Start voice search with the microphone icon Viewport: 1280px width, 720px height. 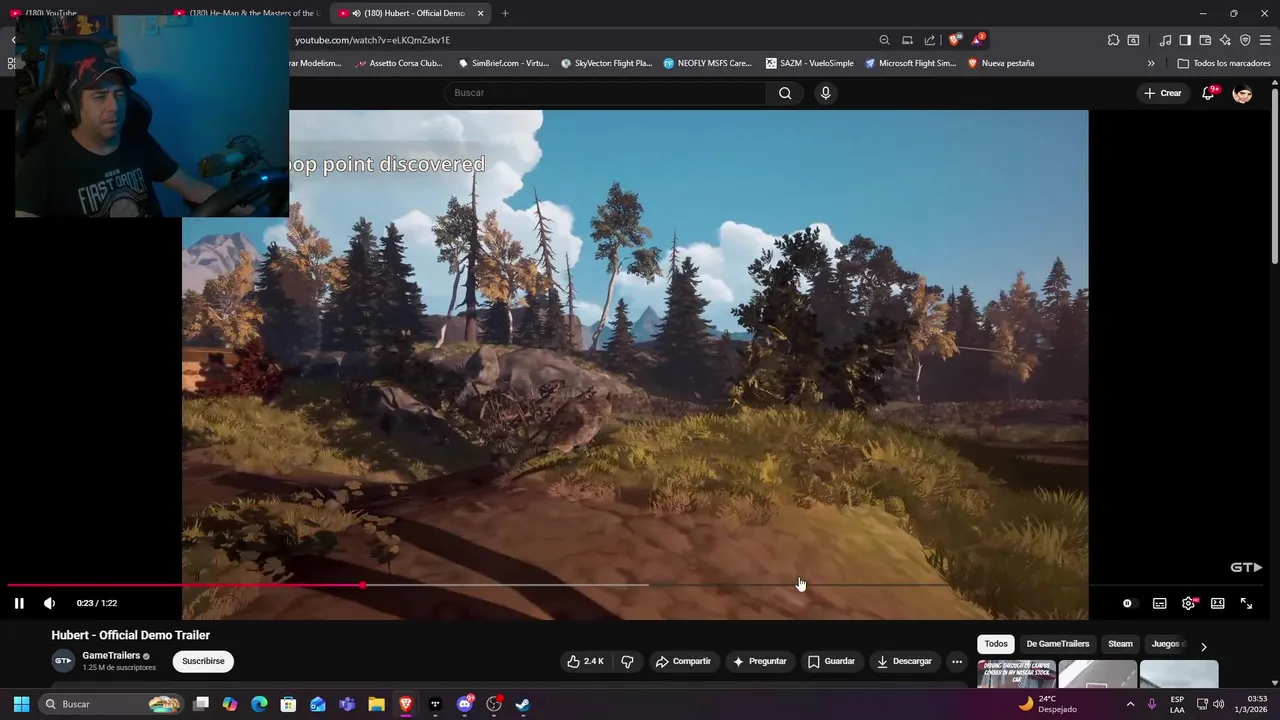coord(825,93)
